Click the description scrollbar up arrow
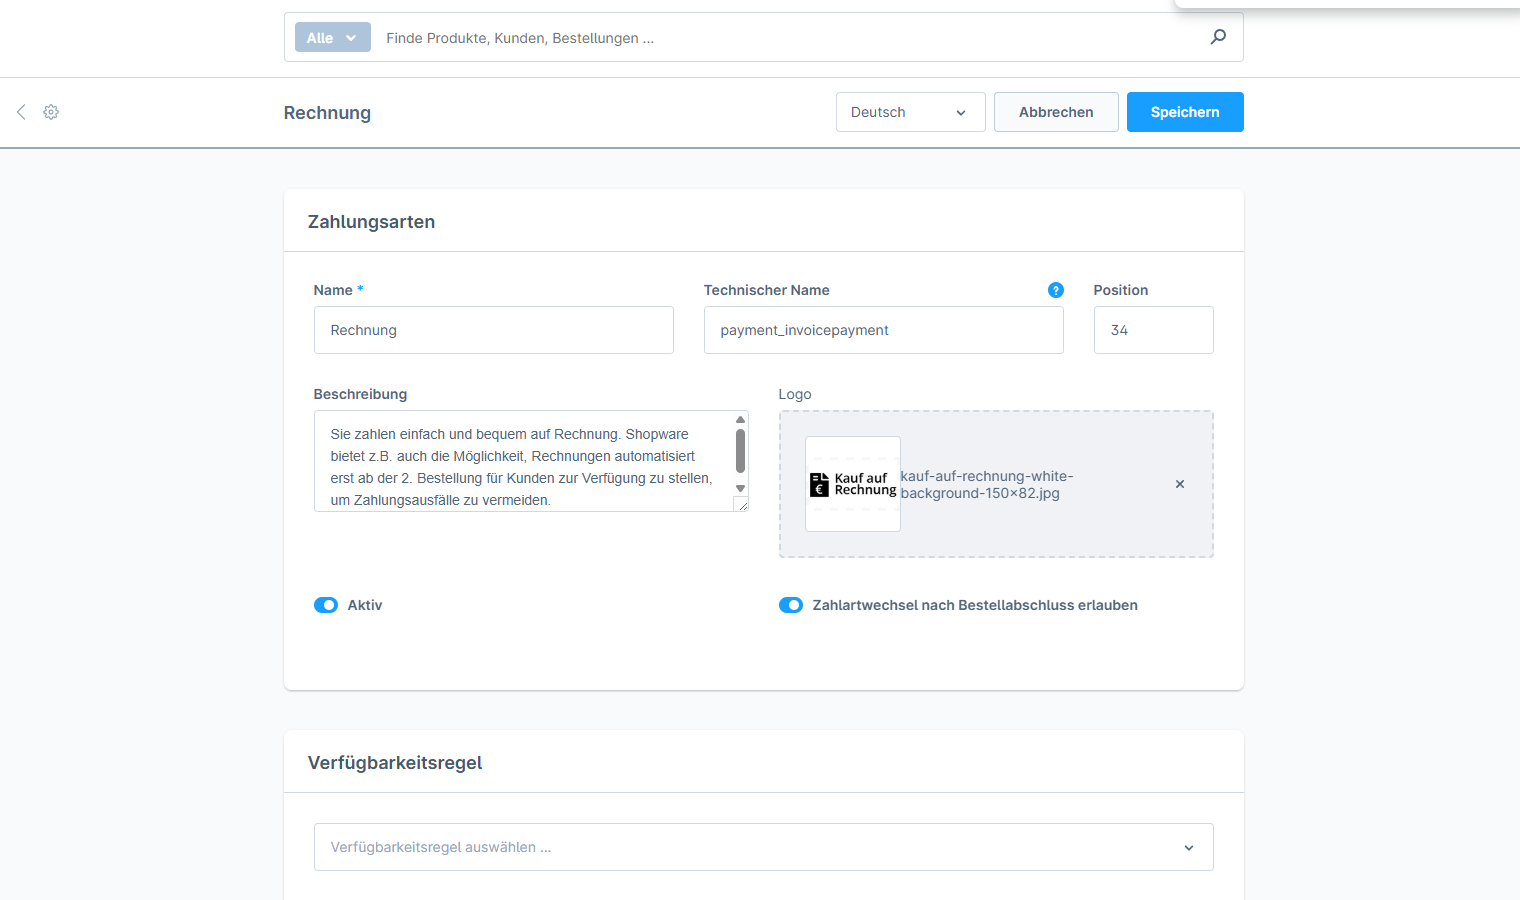This screenshot has height=900, width=1520. tap(740, 420)
